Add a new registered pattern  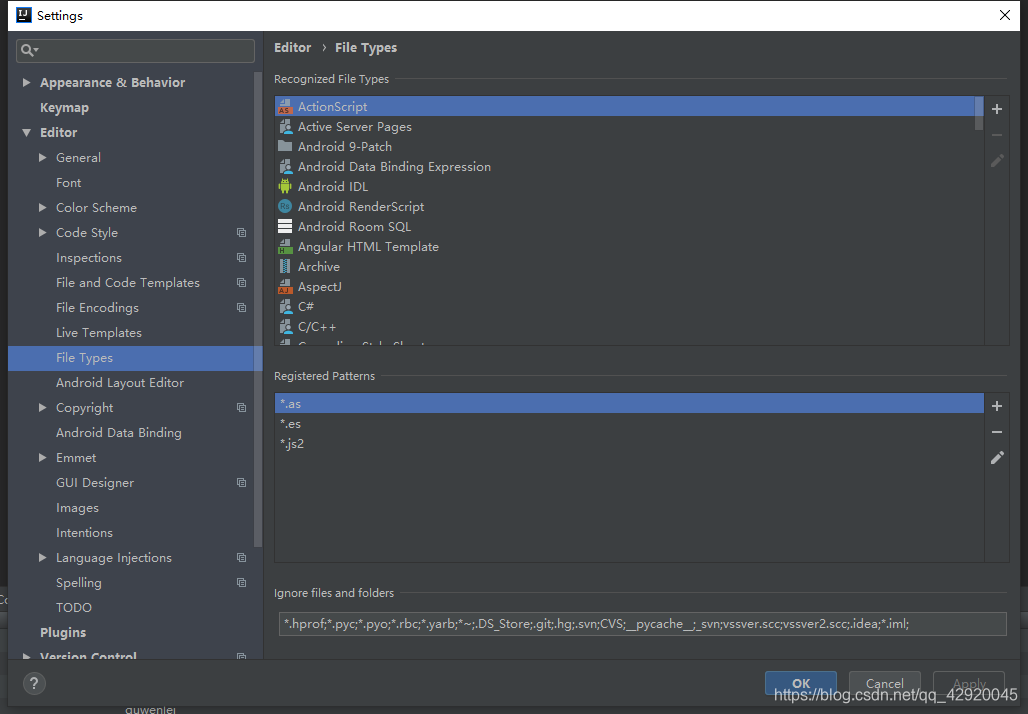[x=997, y=406]
